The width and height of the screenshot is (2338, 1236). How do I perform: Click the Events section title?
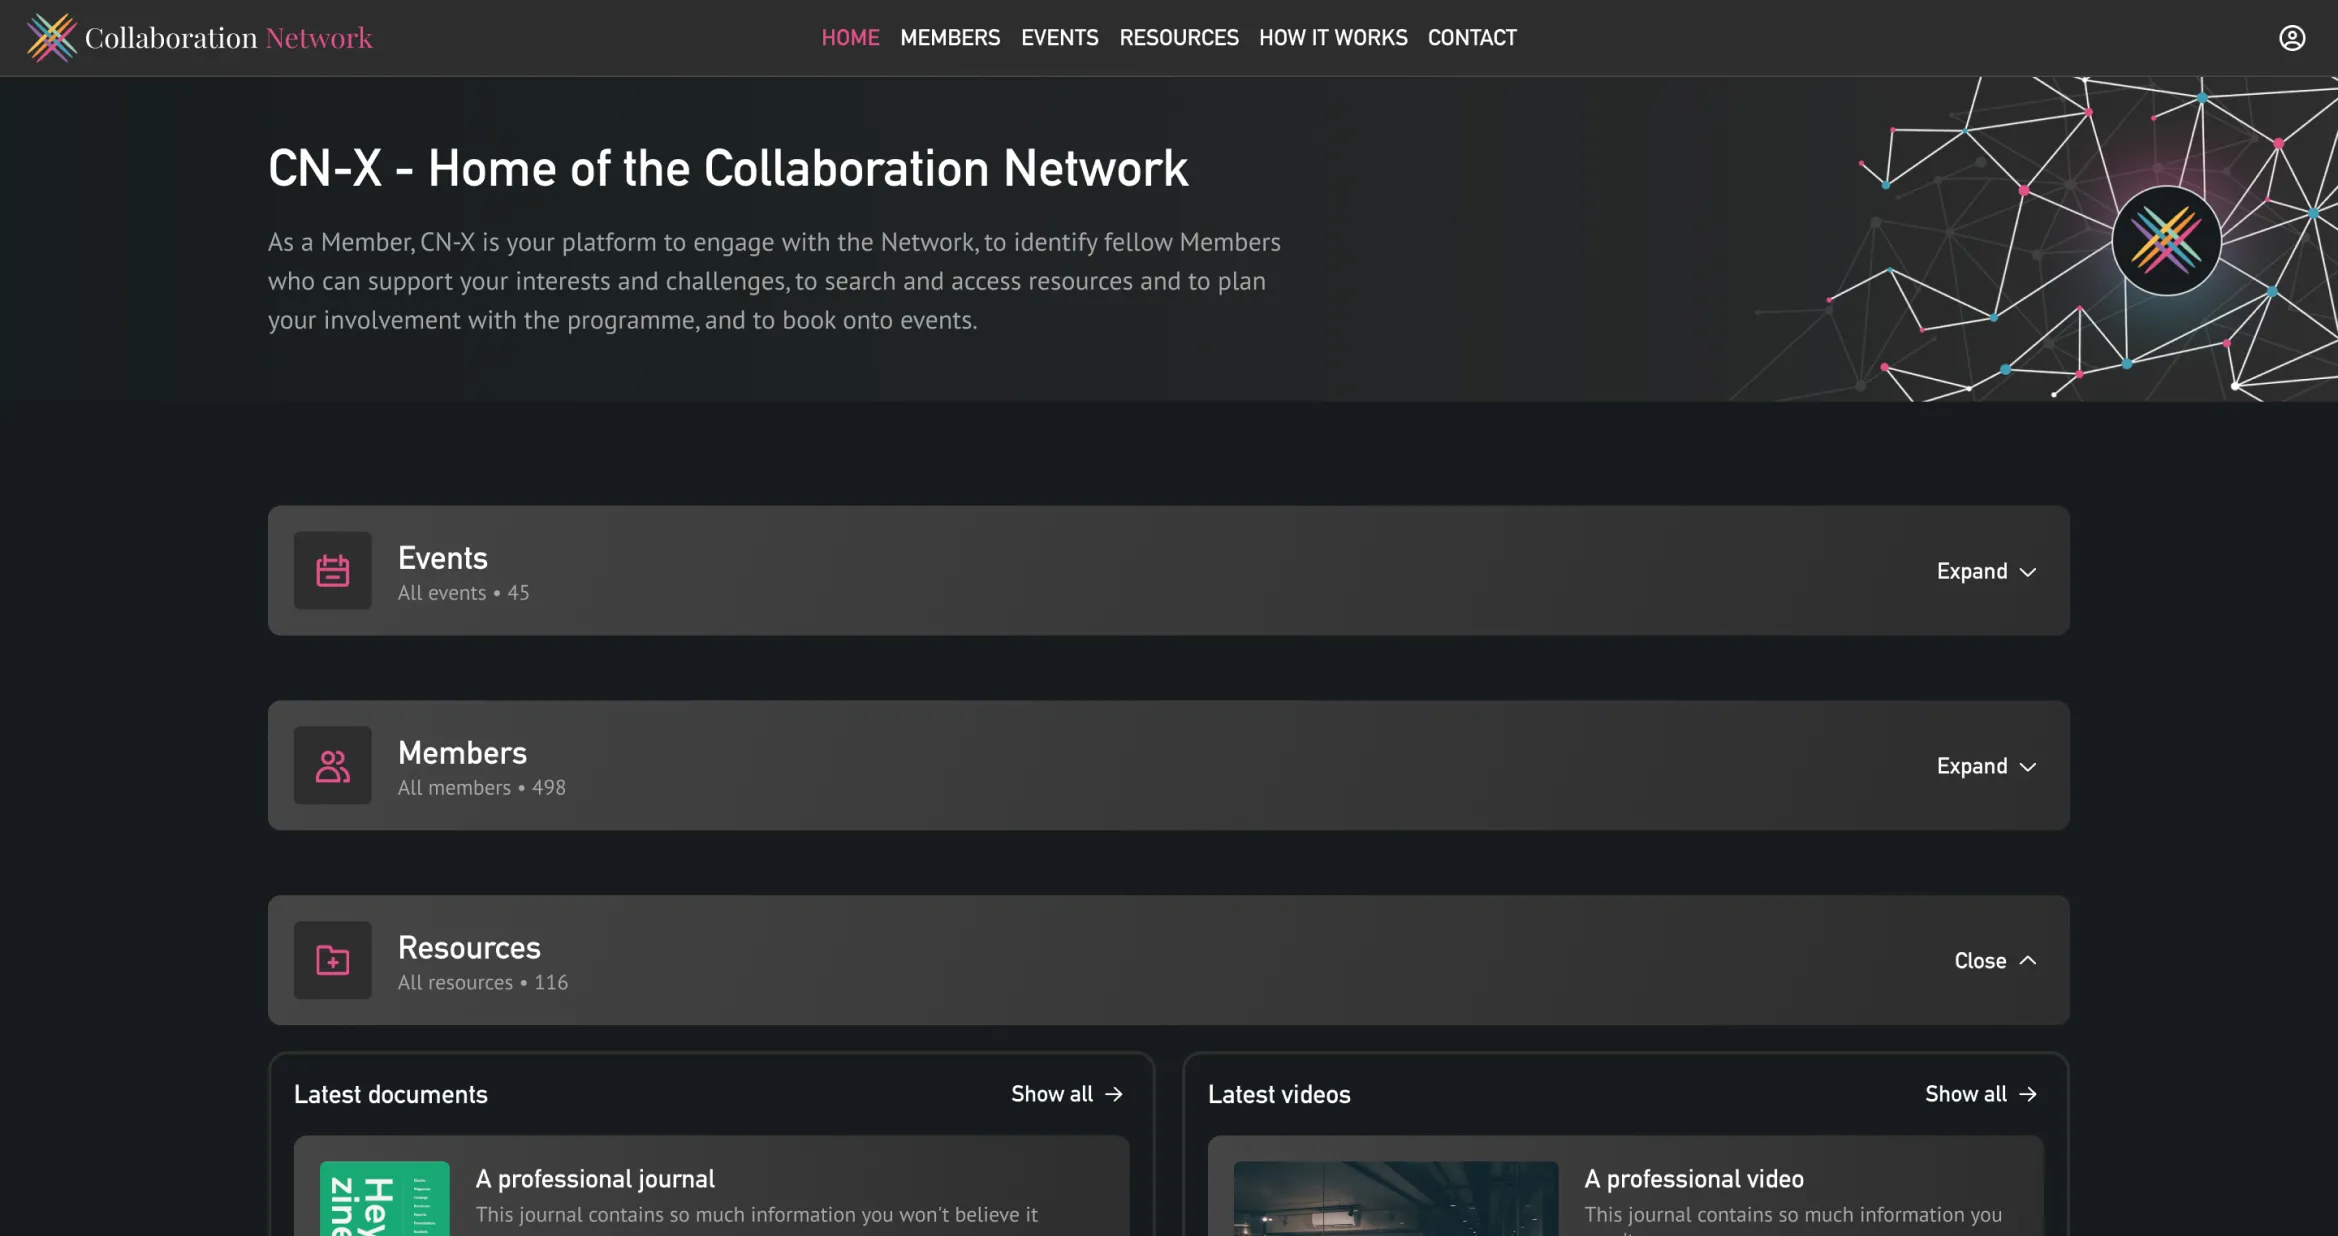point(443,558)
